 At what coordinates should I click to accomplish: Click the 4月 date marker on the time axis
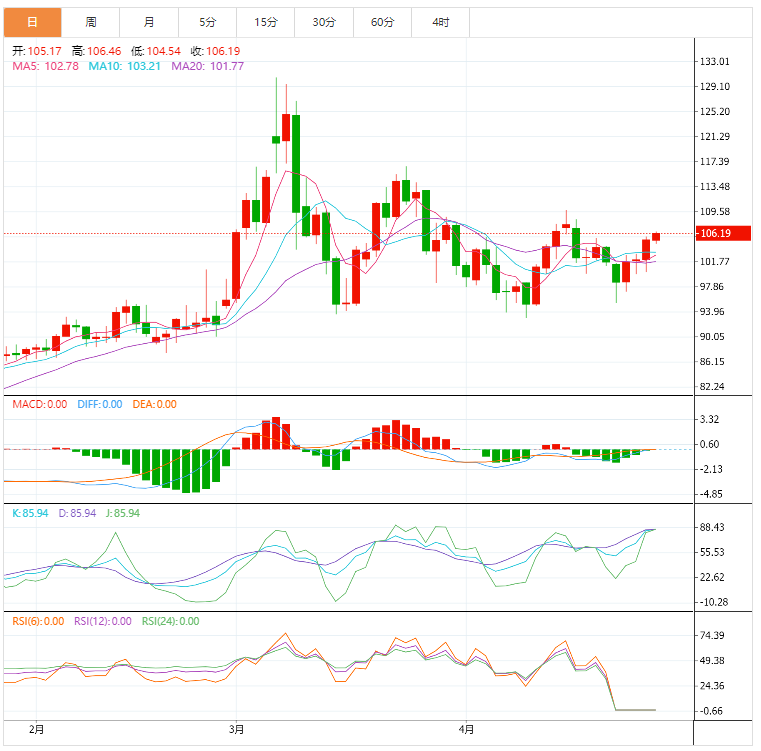point(467,730)
